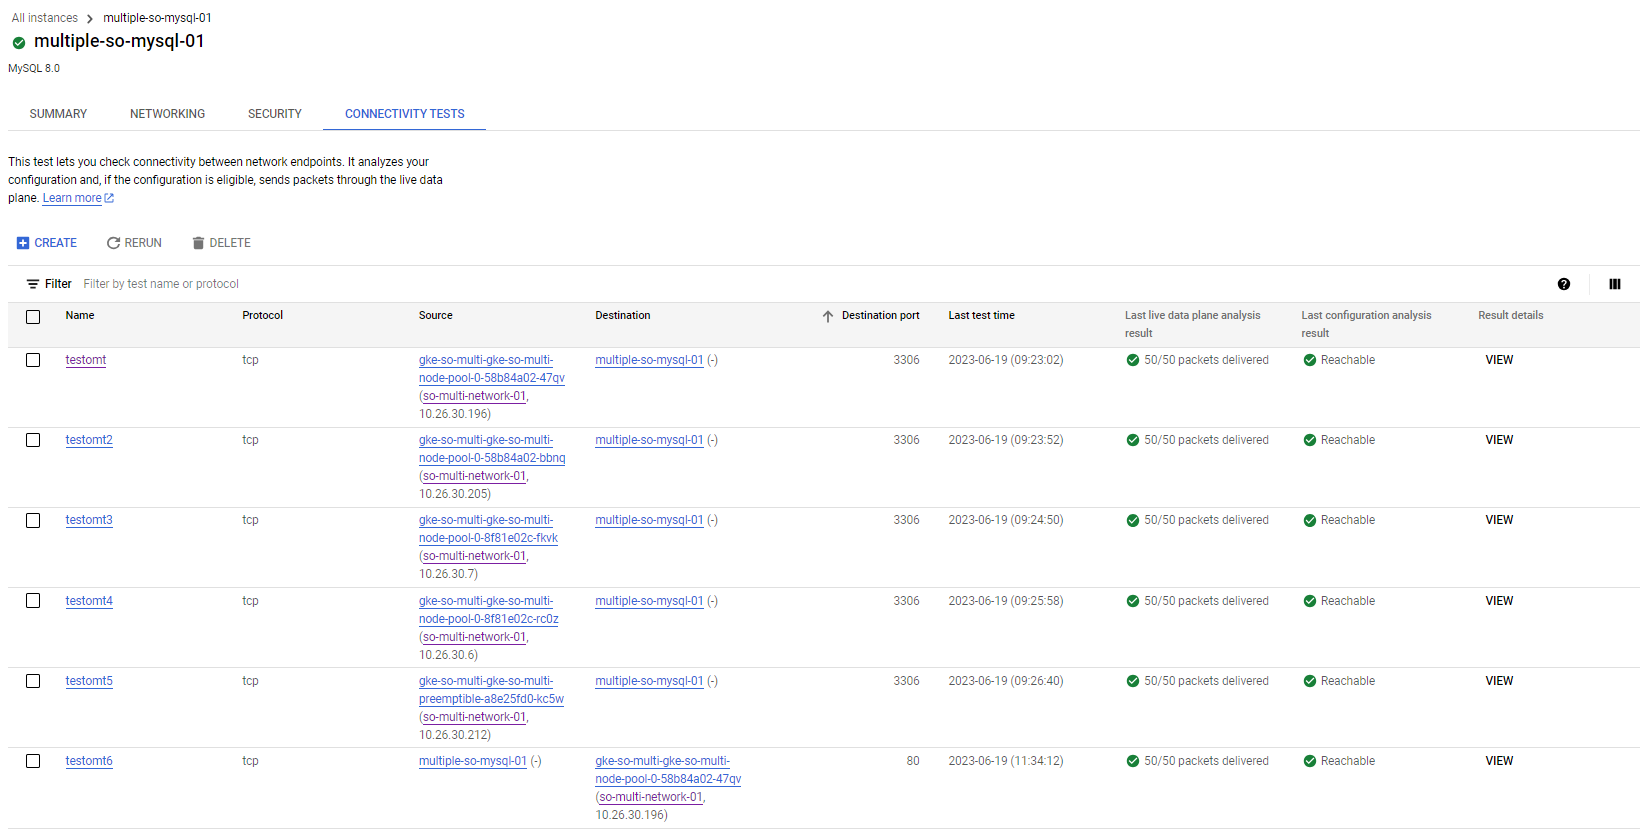
Task: Check the box for testomt row
Action: 33,360
